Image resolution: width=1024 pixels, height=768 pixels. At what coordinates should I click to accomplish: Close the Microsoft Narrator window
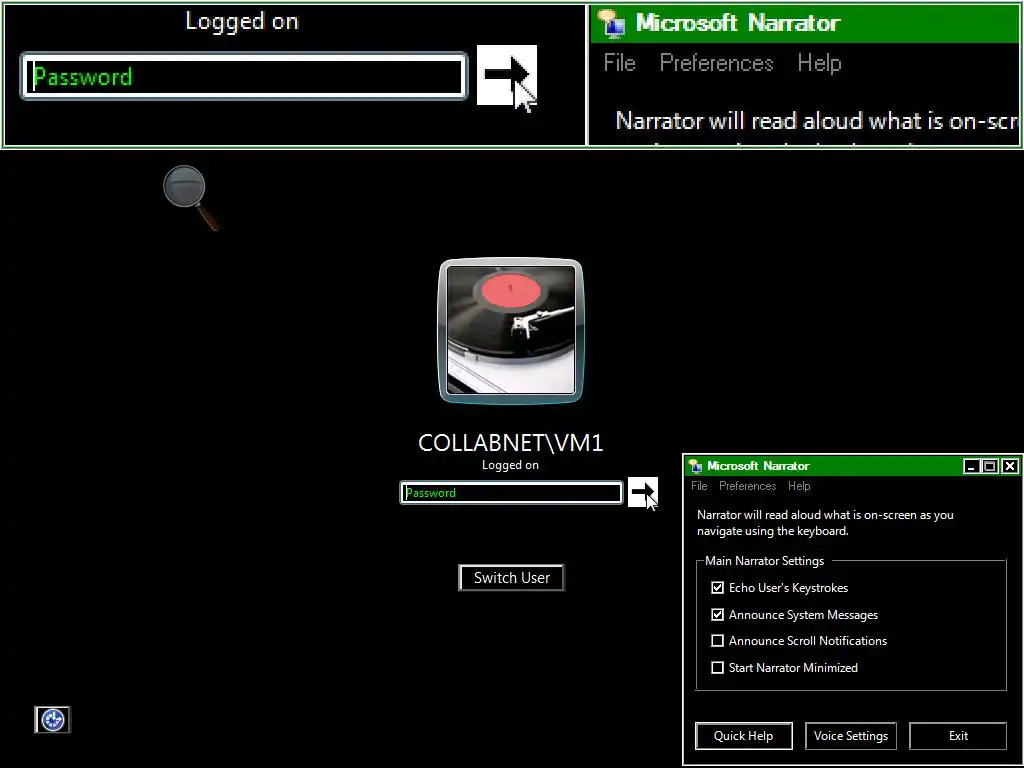1010,466
